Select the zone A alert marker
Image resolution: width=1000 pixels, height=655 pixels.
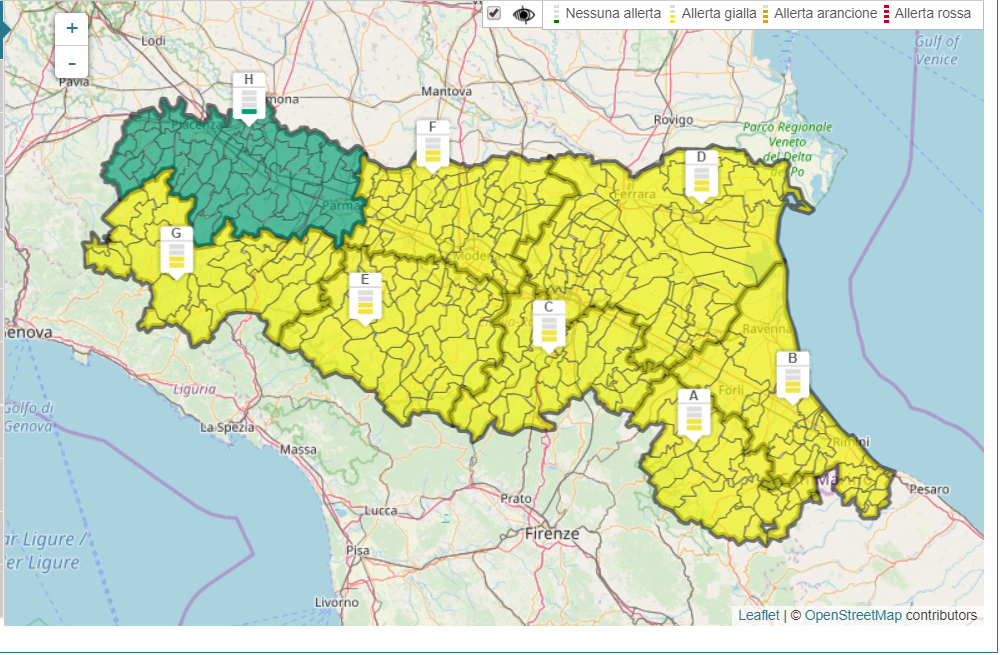click(693, 414)
